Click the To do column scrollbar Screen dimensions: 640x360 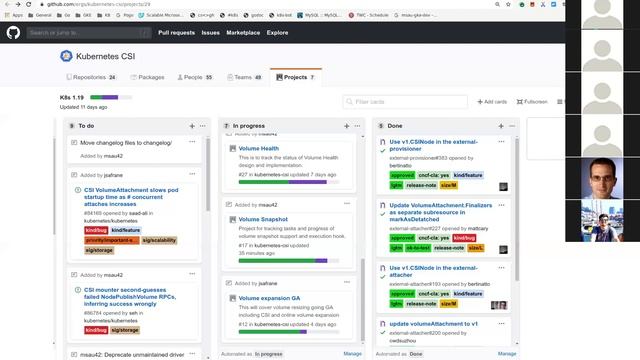coord(208,175)
